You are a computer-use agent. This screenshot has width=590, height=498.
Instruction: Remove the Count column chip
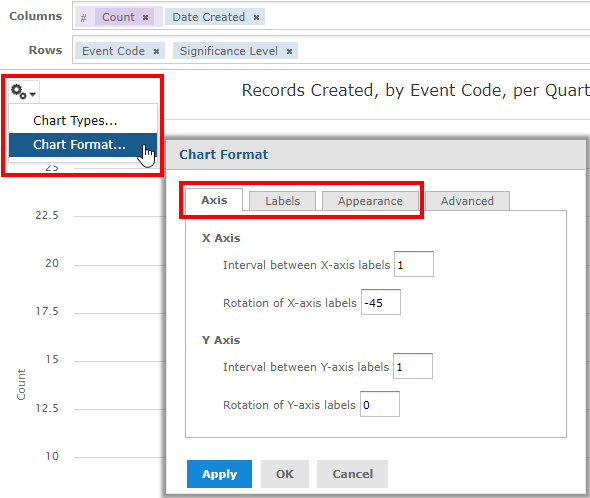145,17
